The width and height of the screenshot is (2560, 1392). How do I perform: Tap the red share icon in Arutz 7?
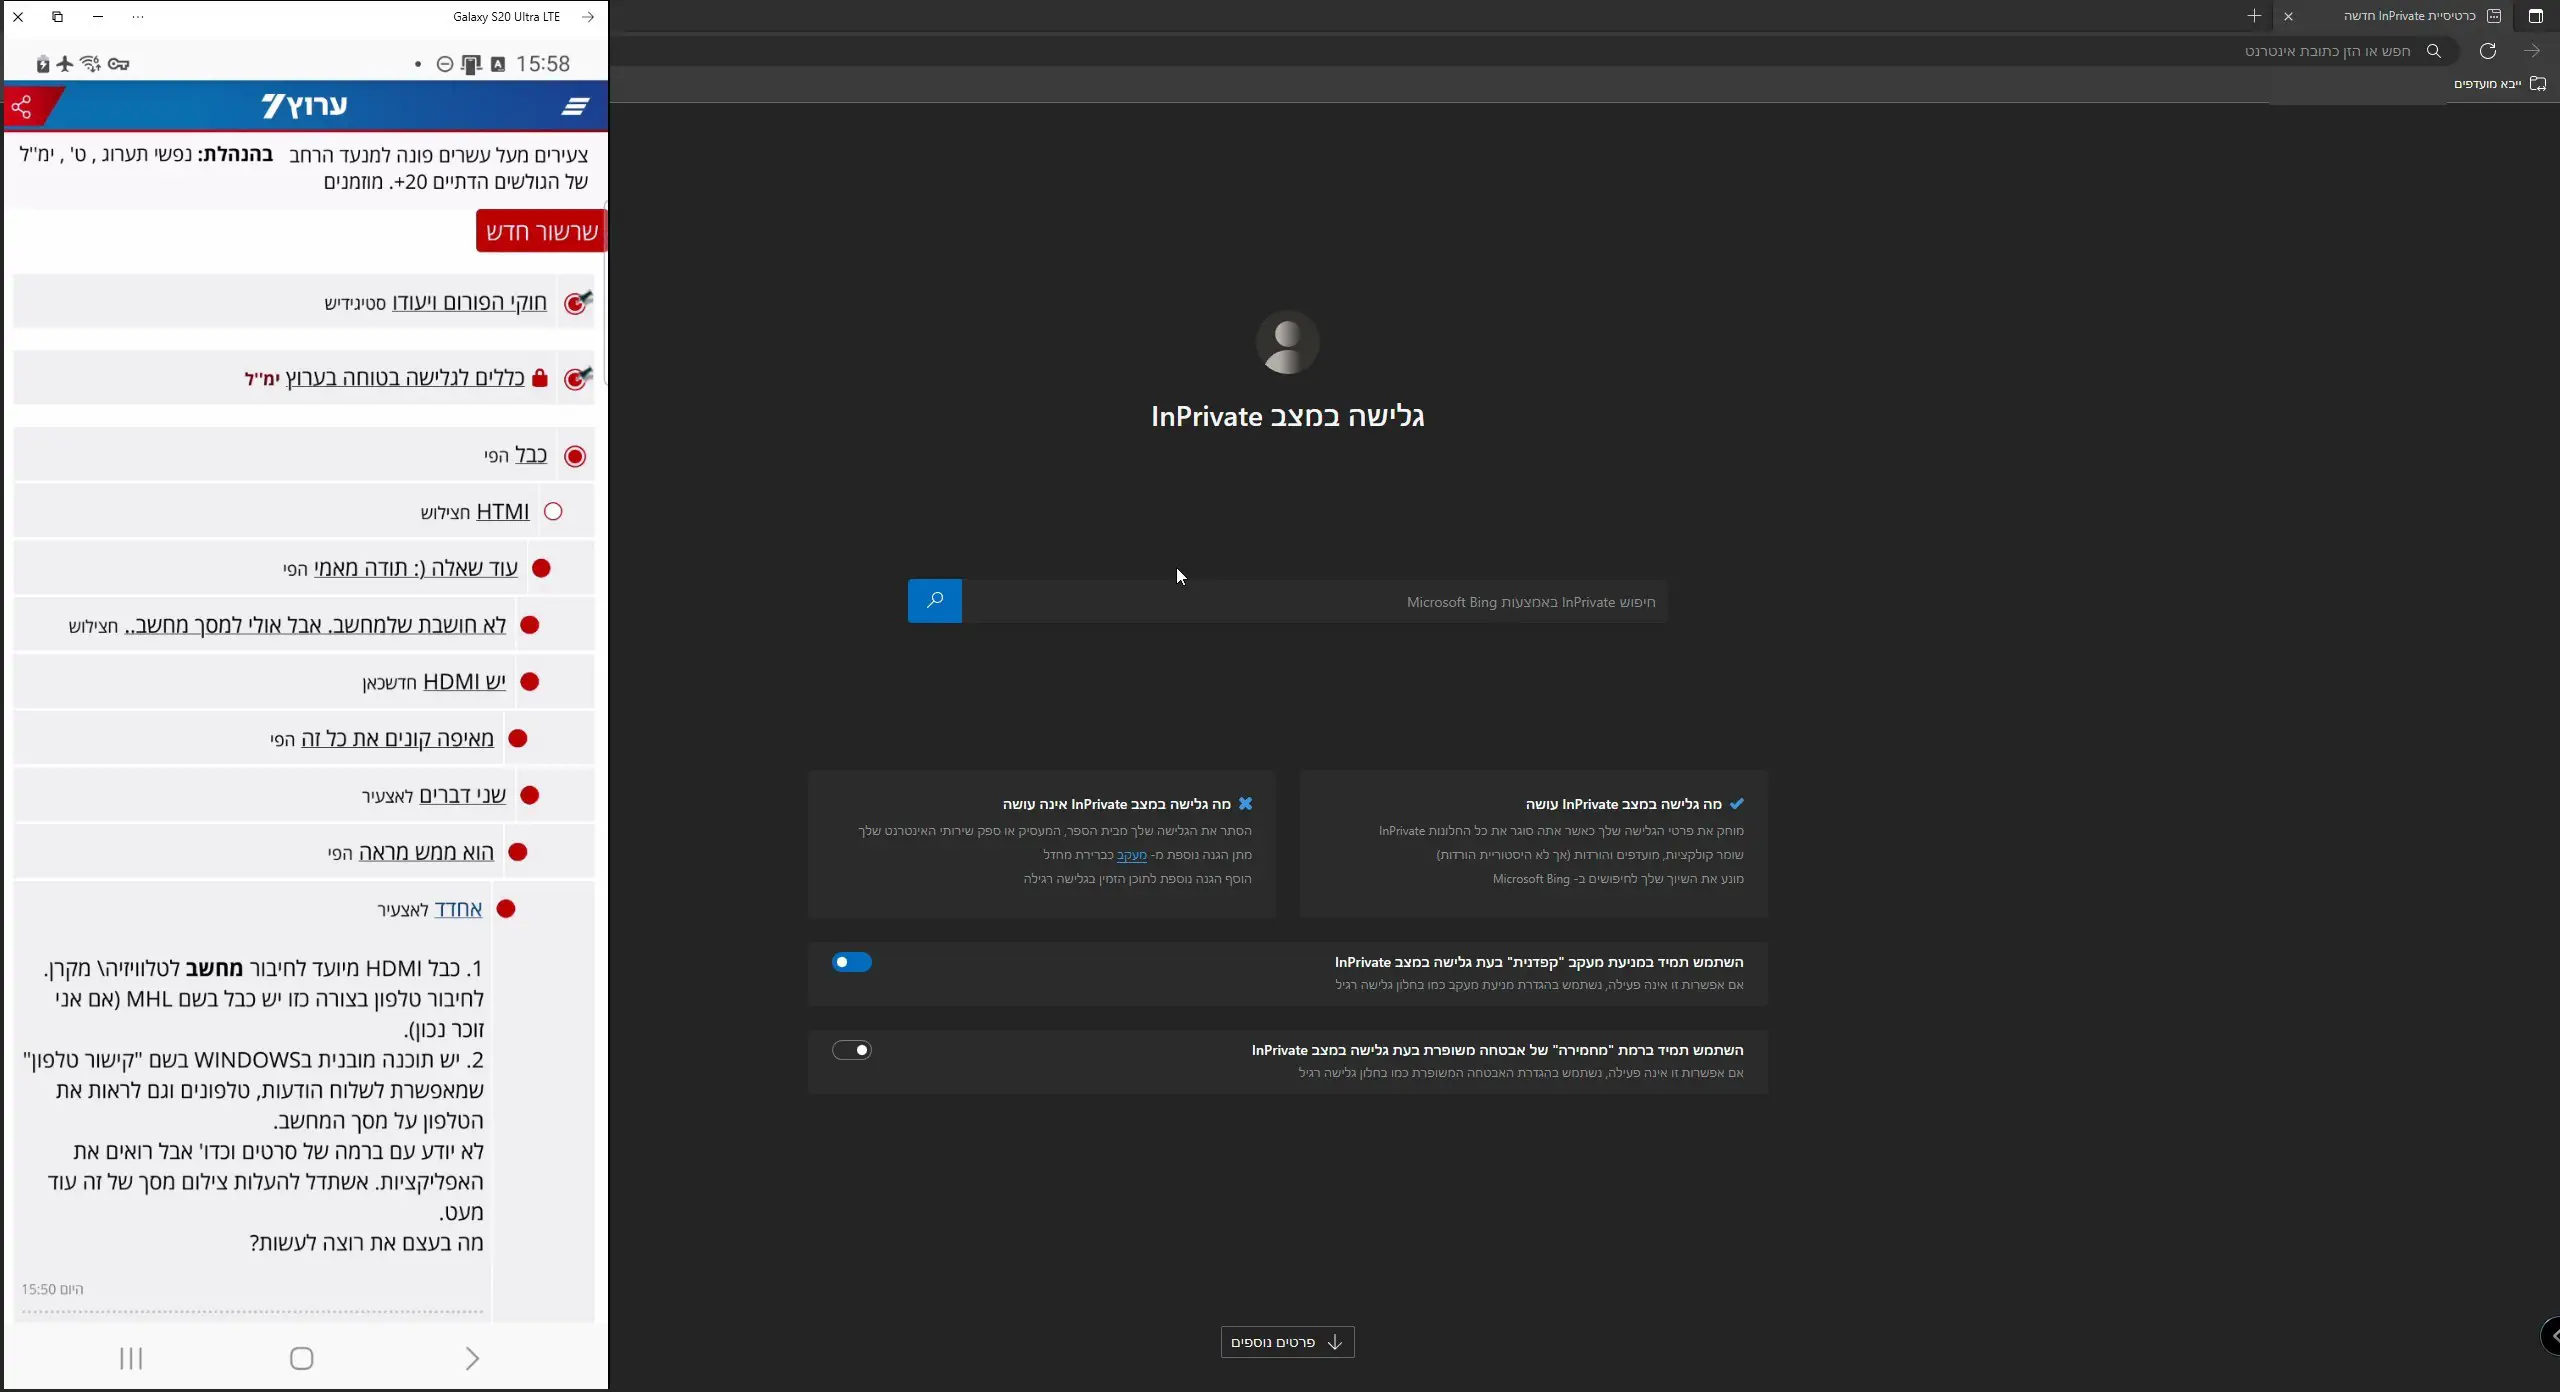click(22, 106)
